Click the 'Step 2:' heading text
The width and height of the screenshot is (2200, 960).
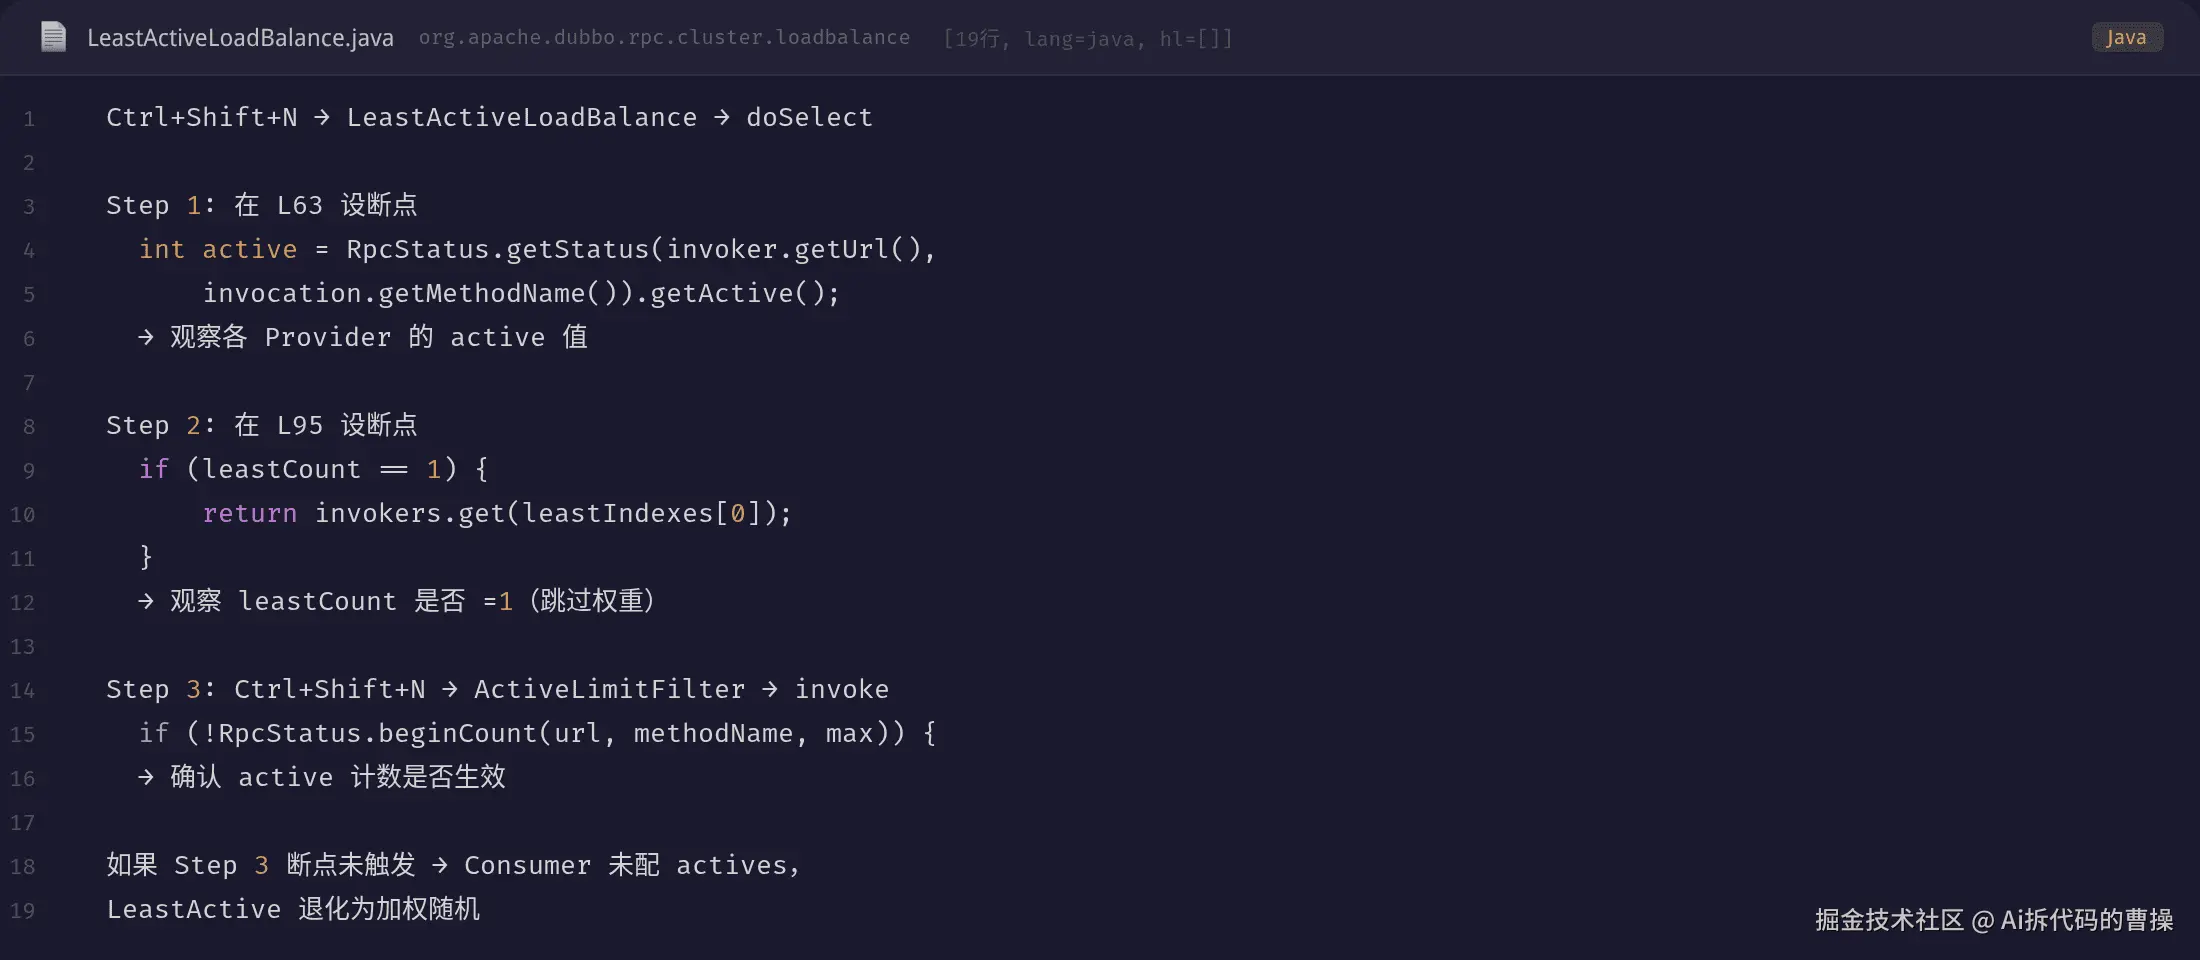[160, 425]
